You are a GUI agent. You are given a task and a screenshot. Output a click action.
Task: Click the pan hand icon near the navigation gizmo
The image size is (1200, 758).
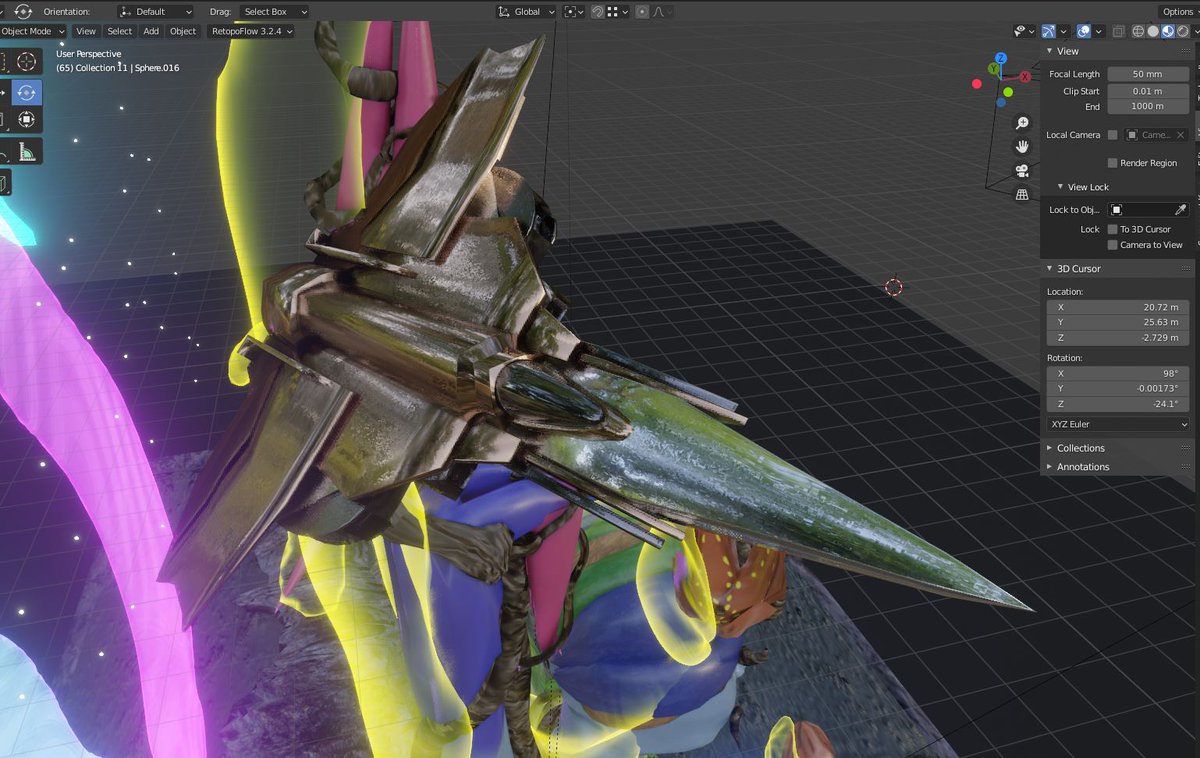pos(1023,147)
